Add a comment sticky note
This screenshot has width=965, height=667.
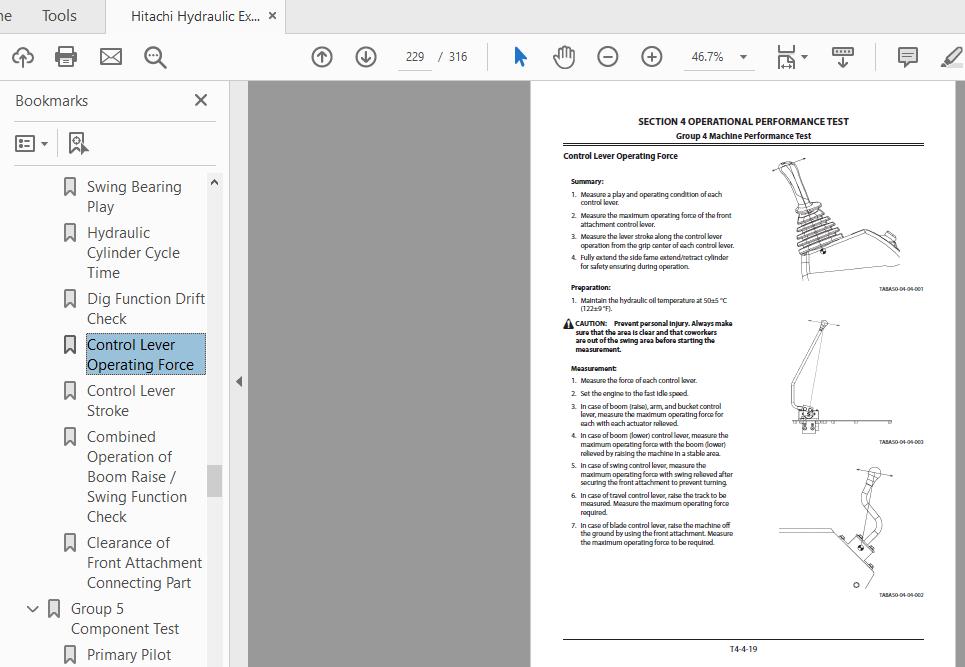[908, 57]
